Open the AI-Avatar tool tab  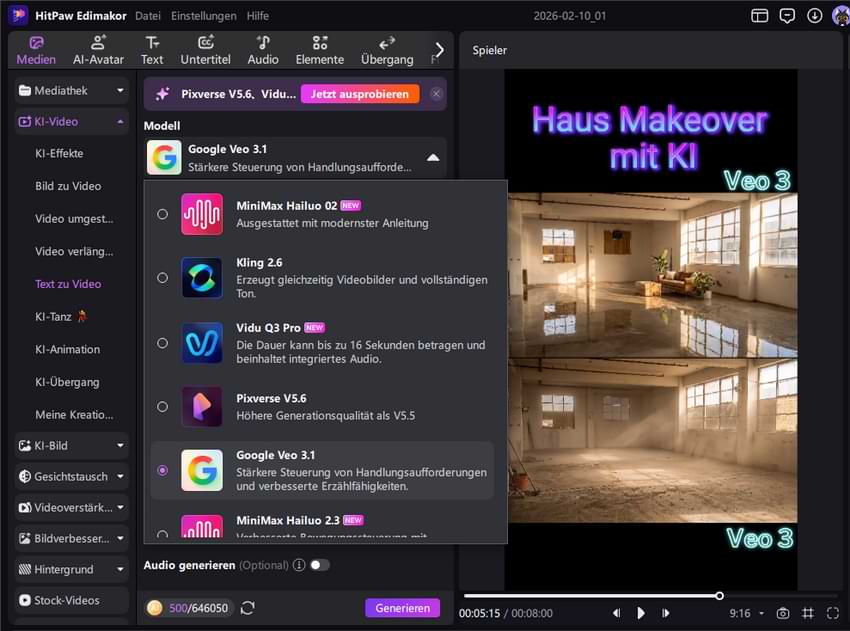98,50
